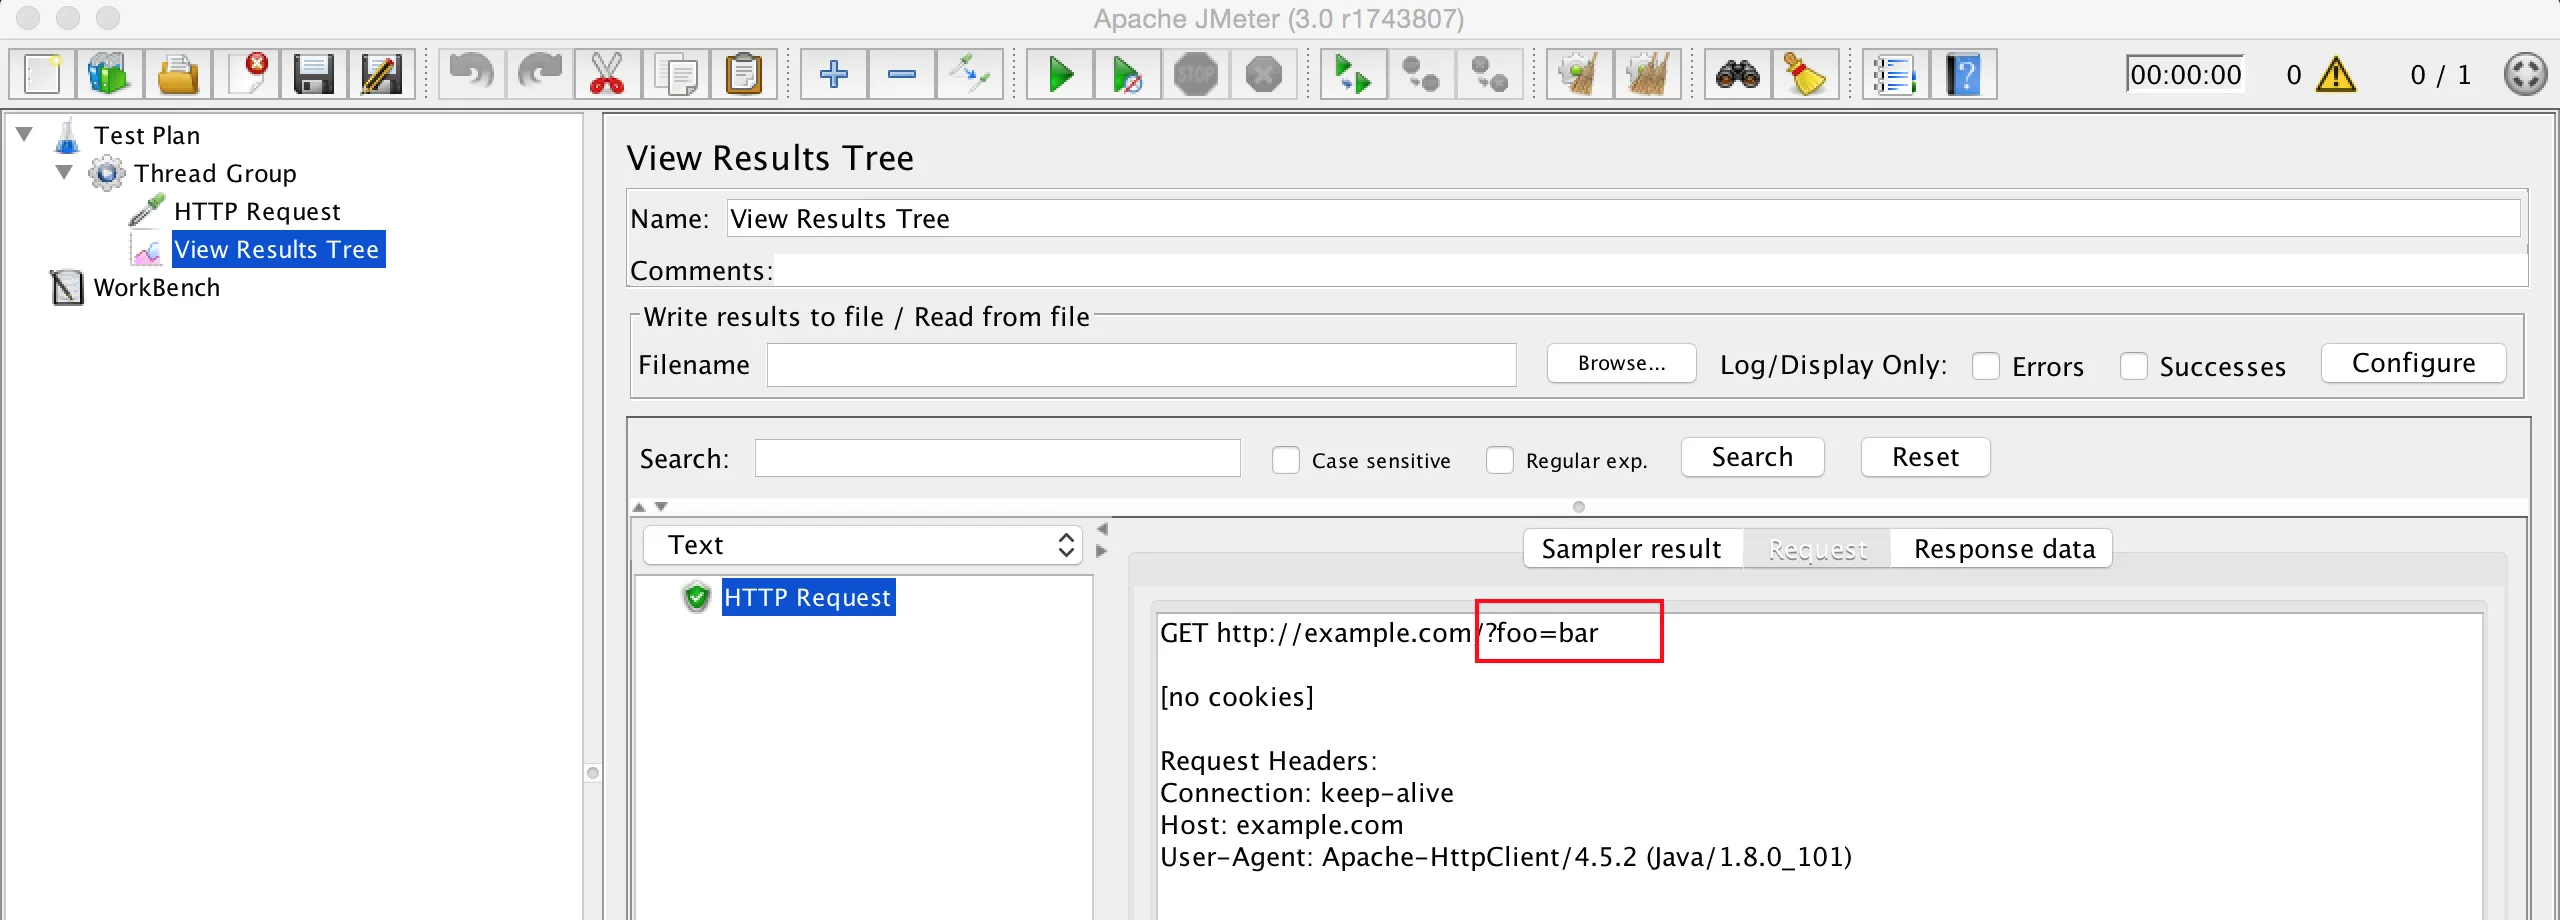Switch to the Request tab
2560x920 pixels.
coord(1818,549)
